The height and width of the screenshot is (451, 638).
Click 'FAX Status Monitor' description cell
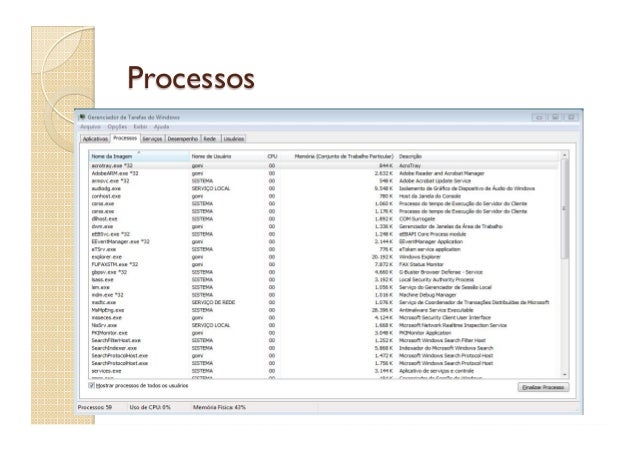click(421, 265)
